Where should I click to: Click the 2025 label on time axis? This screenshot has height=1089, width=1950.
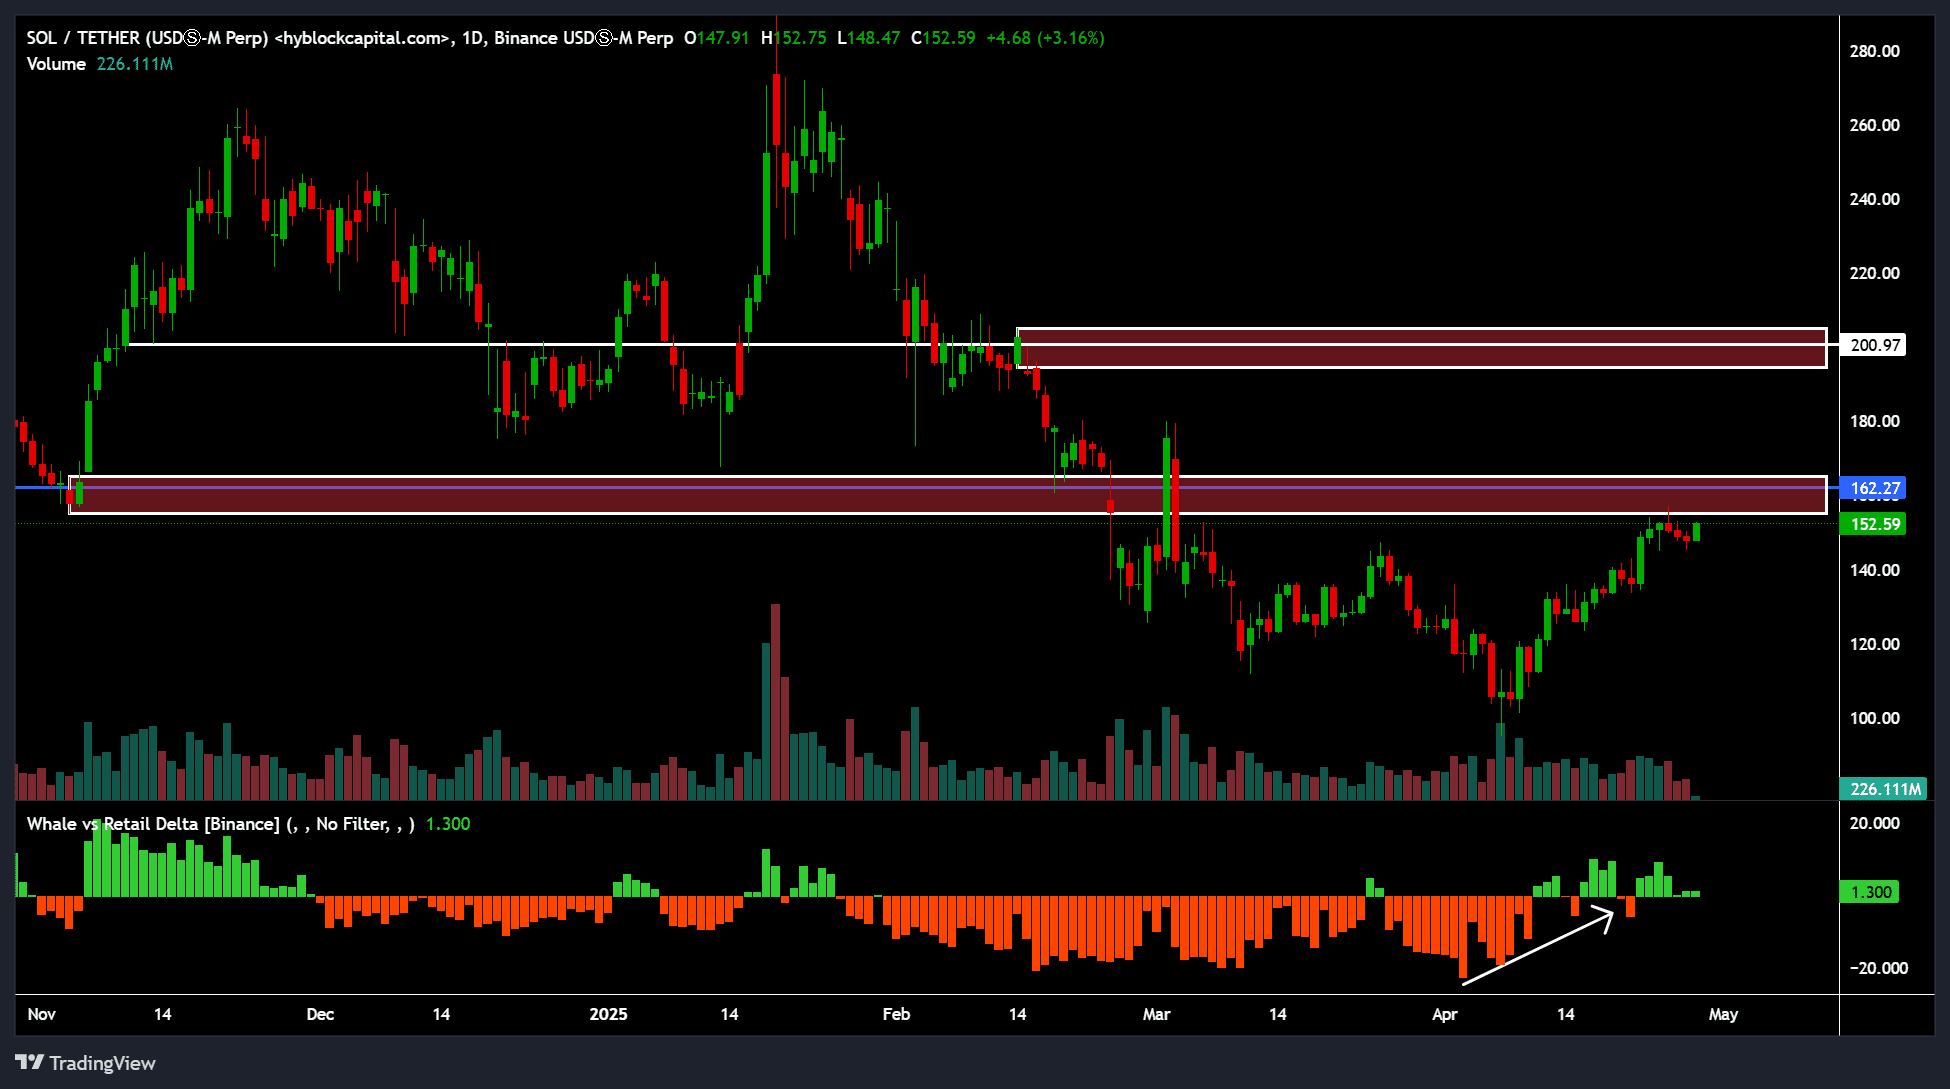(x=608, y=1014)
